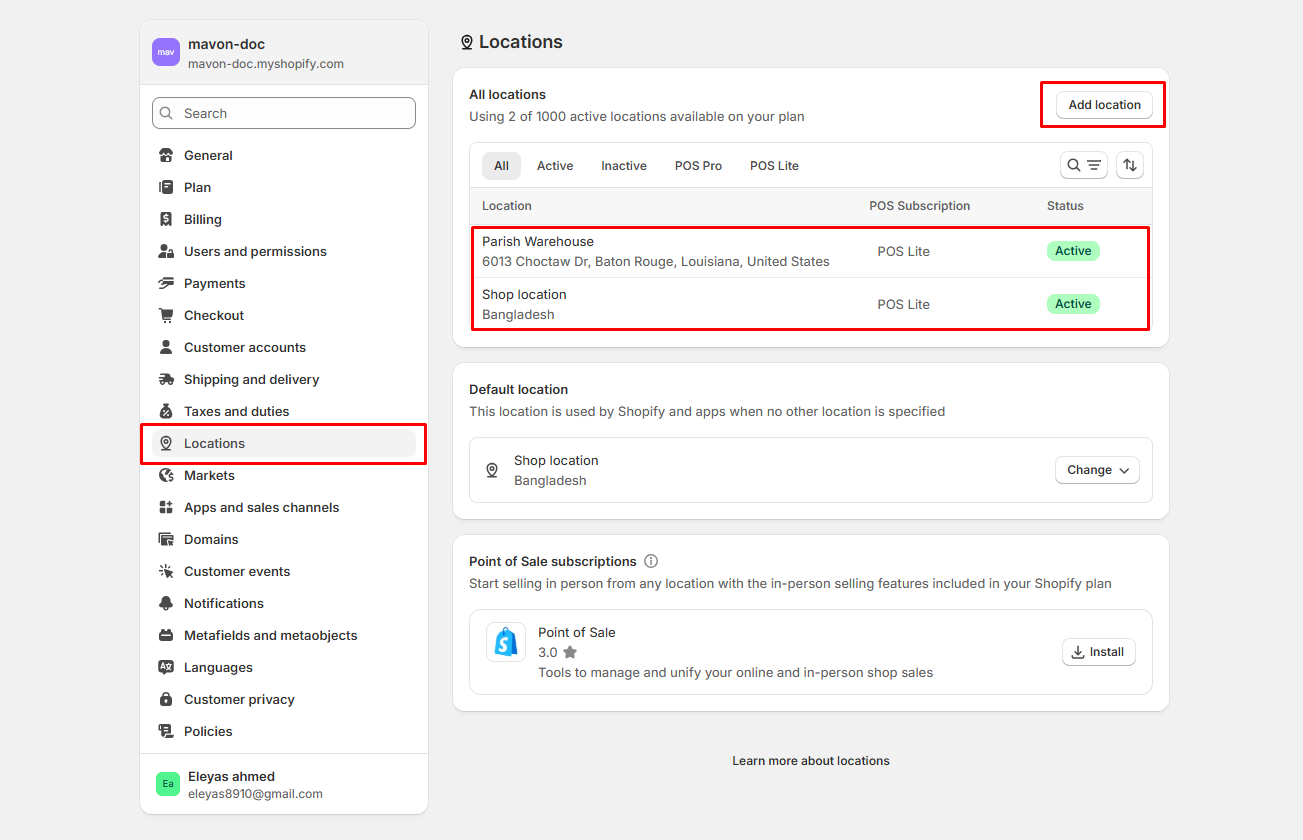Open the Parish Warehouse location row

tap(655, 251)
